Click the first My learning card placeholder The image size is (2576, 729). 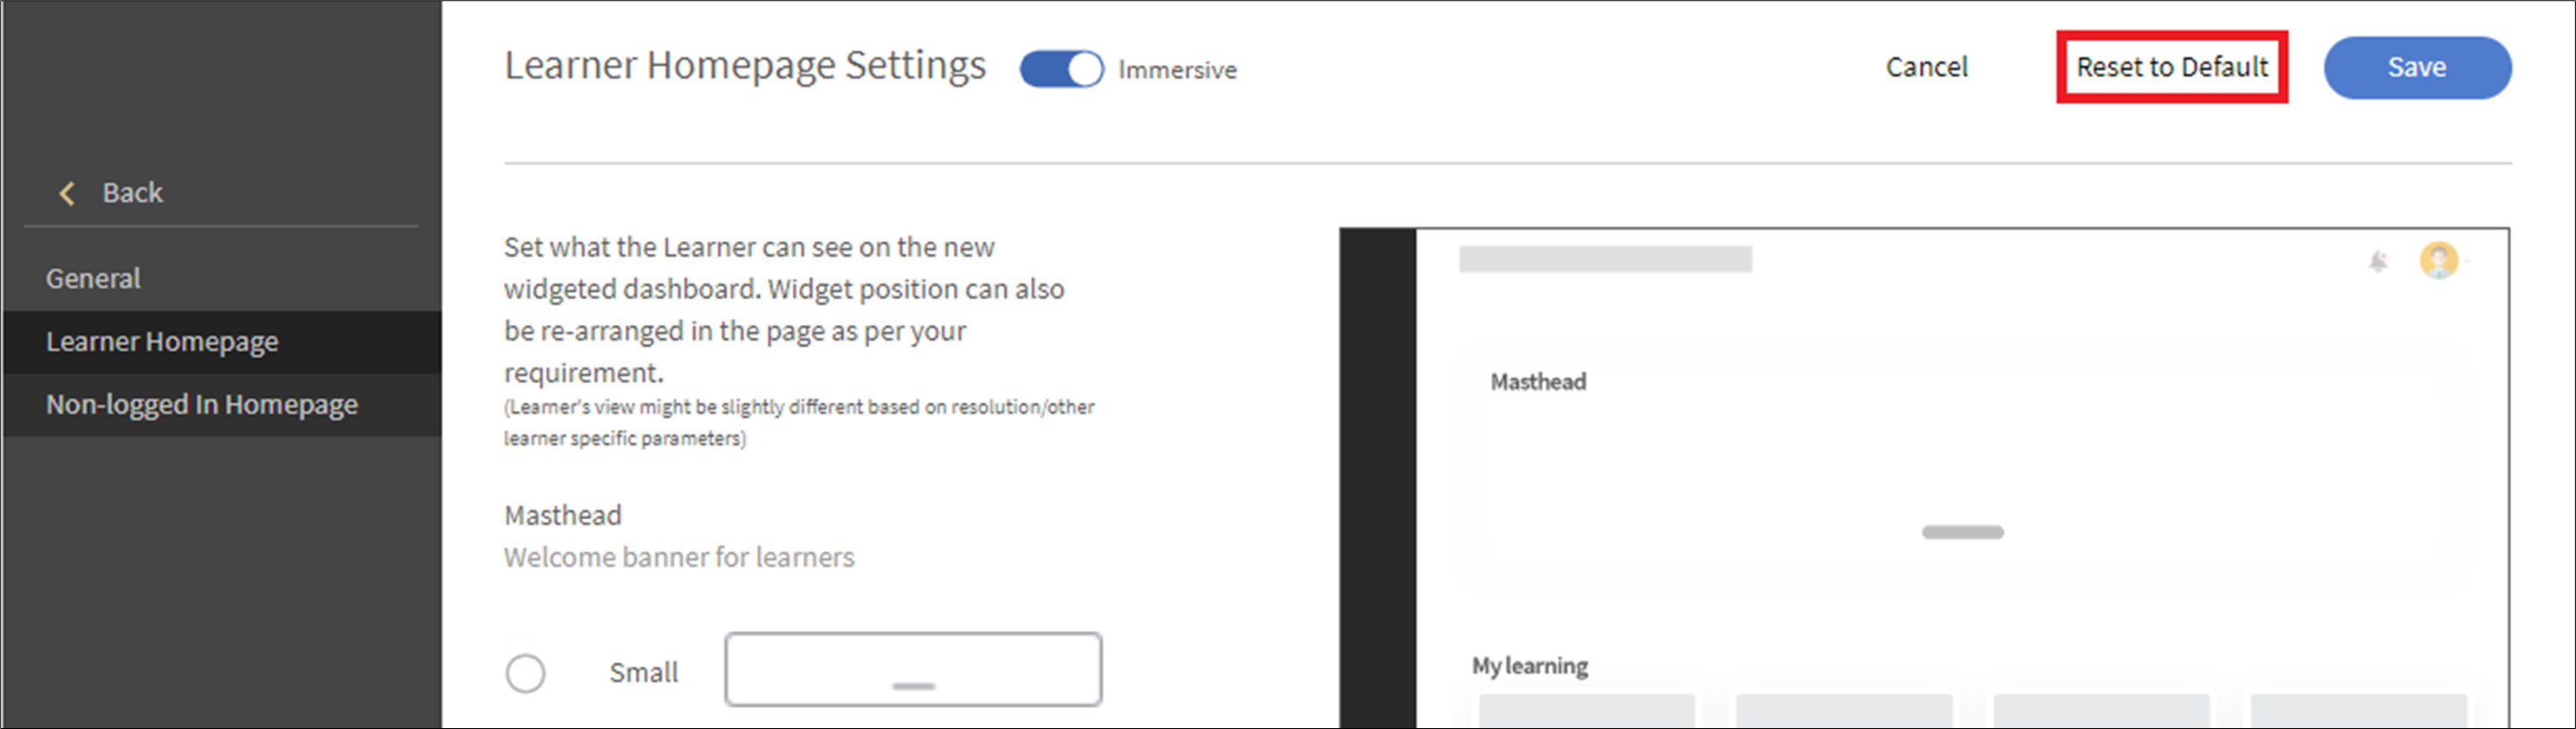[1587, 710]
